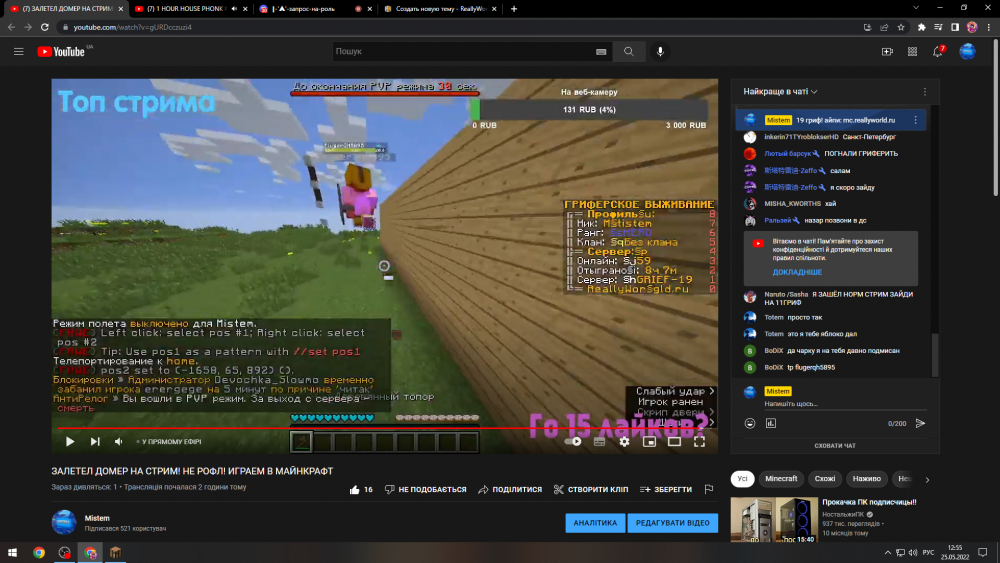This screenshot has width=1000, height=563.
Task: Mute the video volume speaker
Action: [x=119, y=441]
